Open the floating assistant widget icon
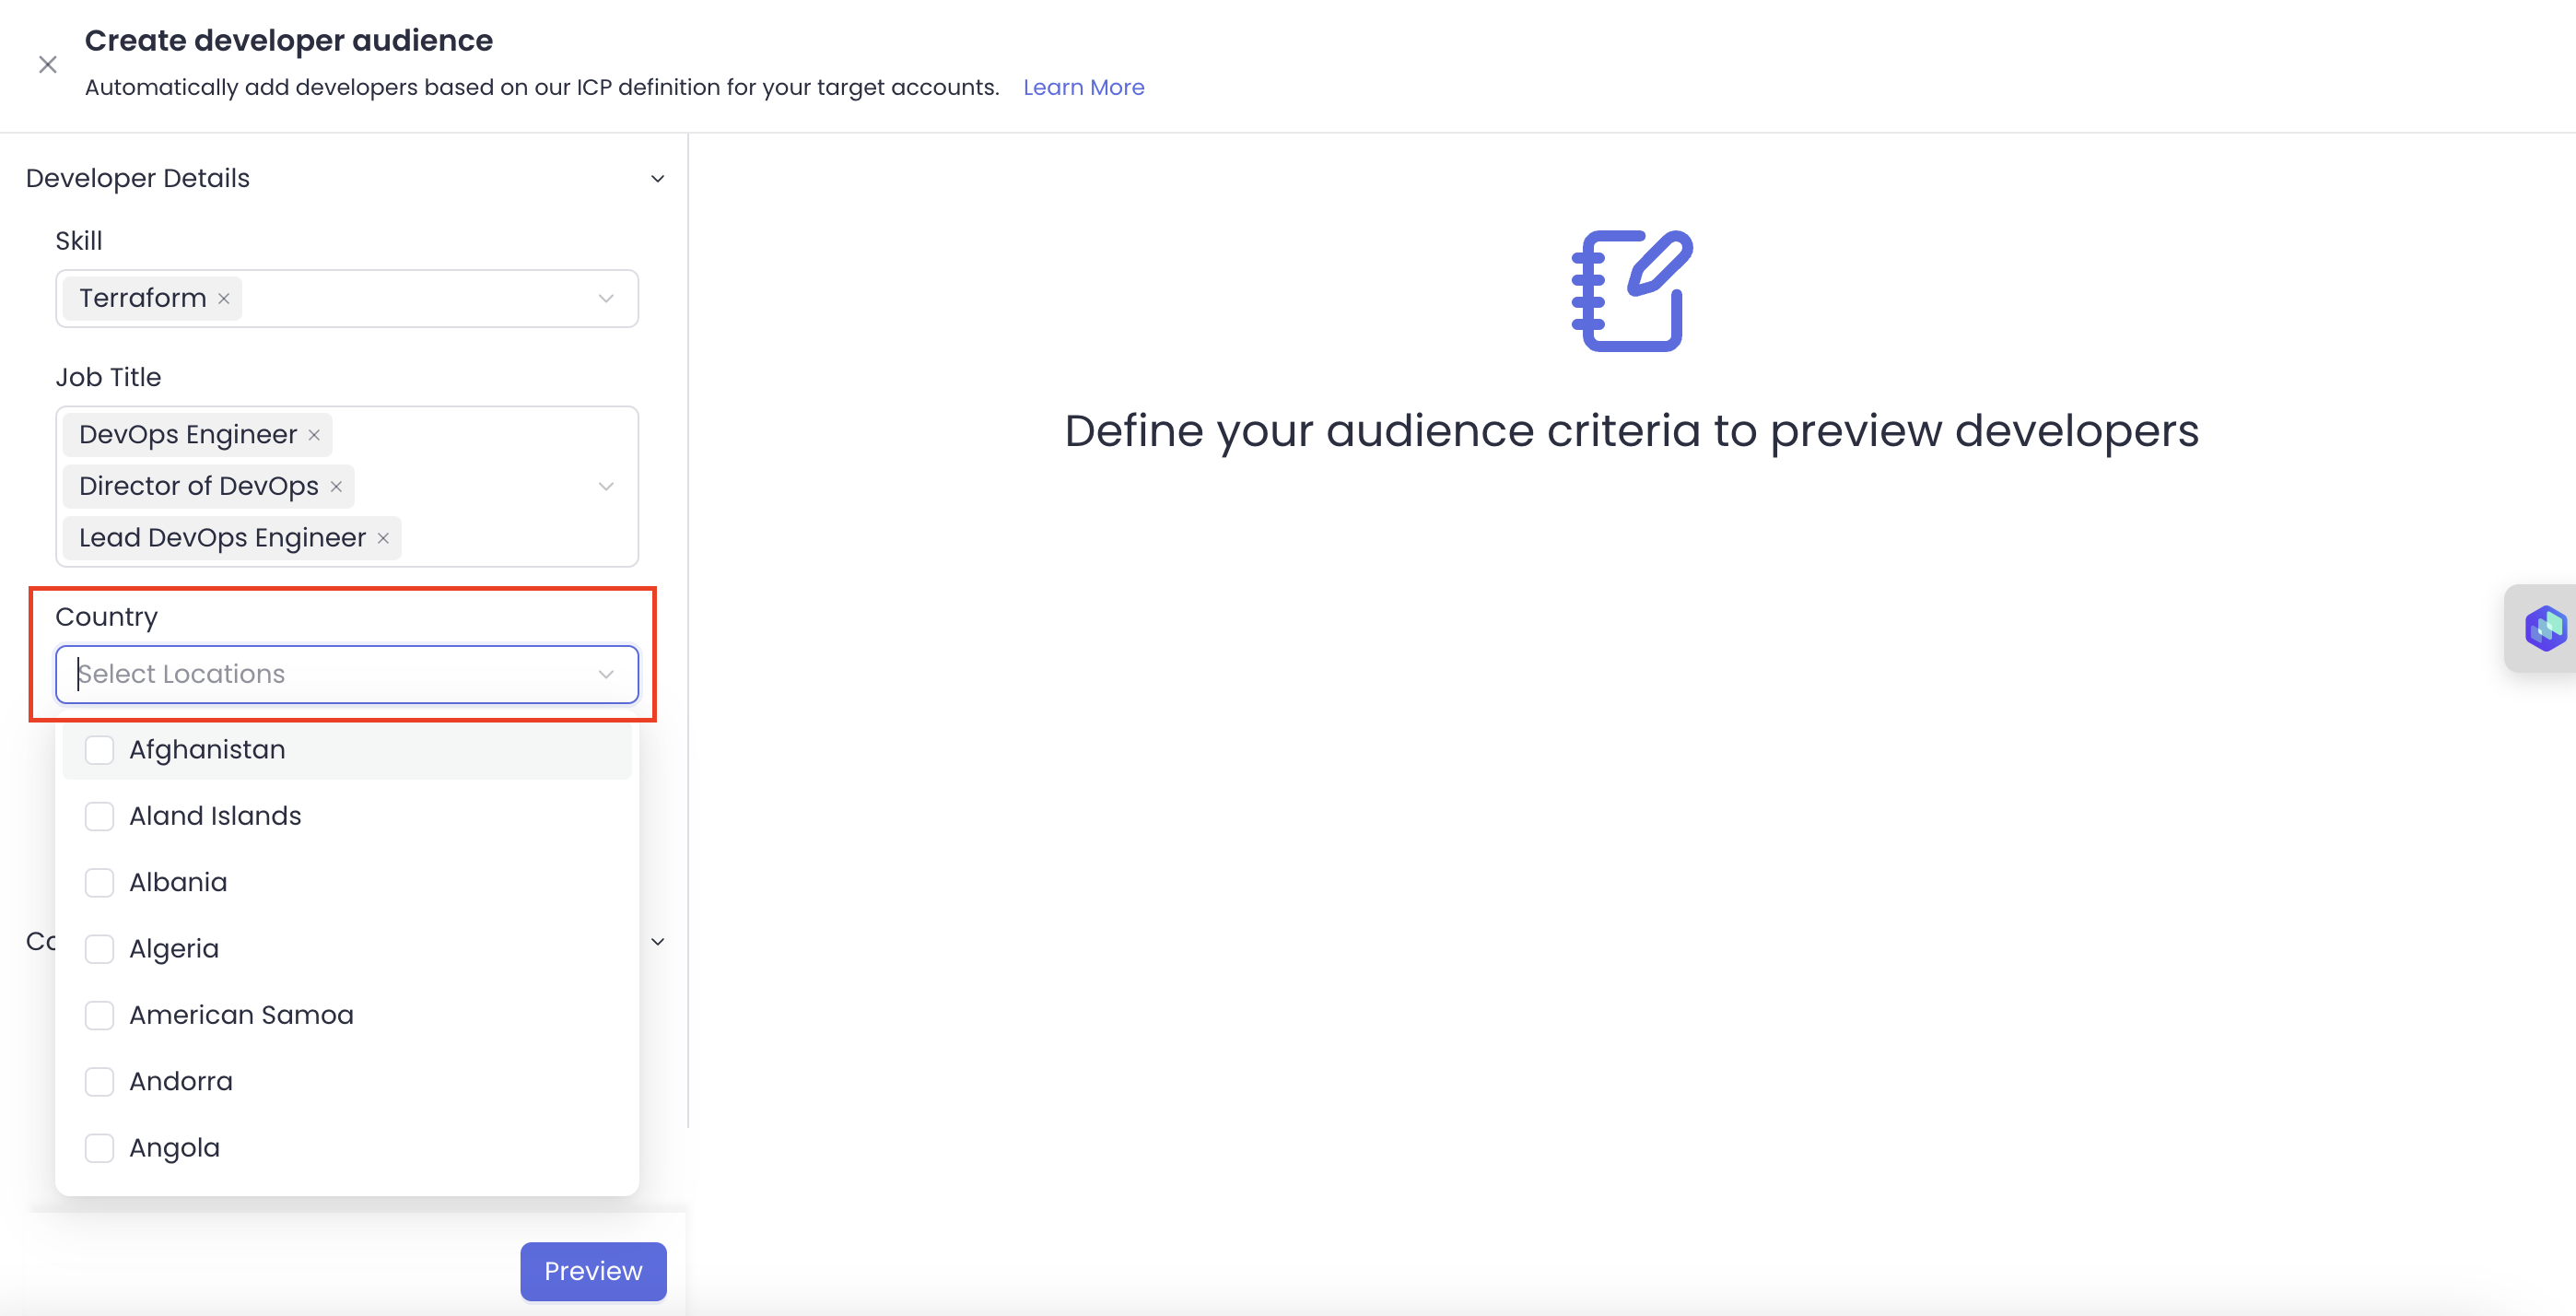Image resolution: width=2576 pixels, height=1316 pixels. coord(2544,628)
